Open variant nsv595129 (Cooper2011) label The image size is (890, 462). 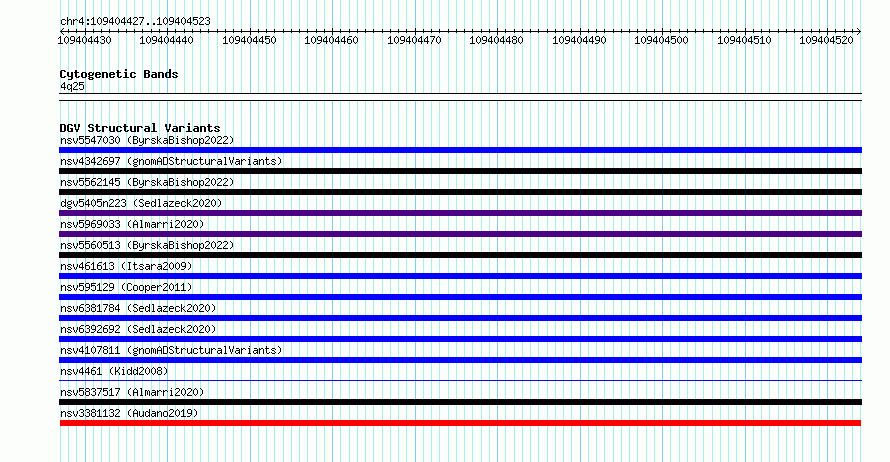pos(126,287)
